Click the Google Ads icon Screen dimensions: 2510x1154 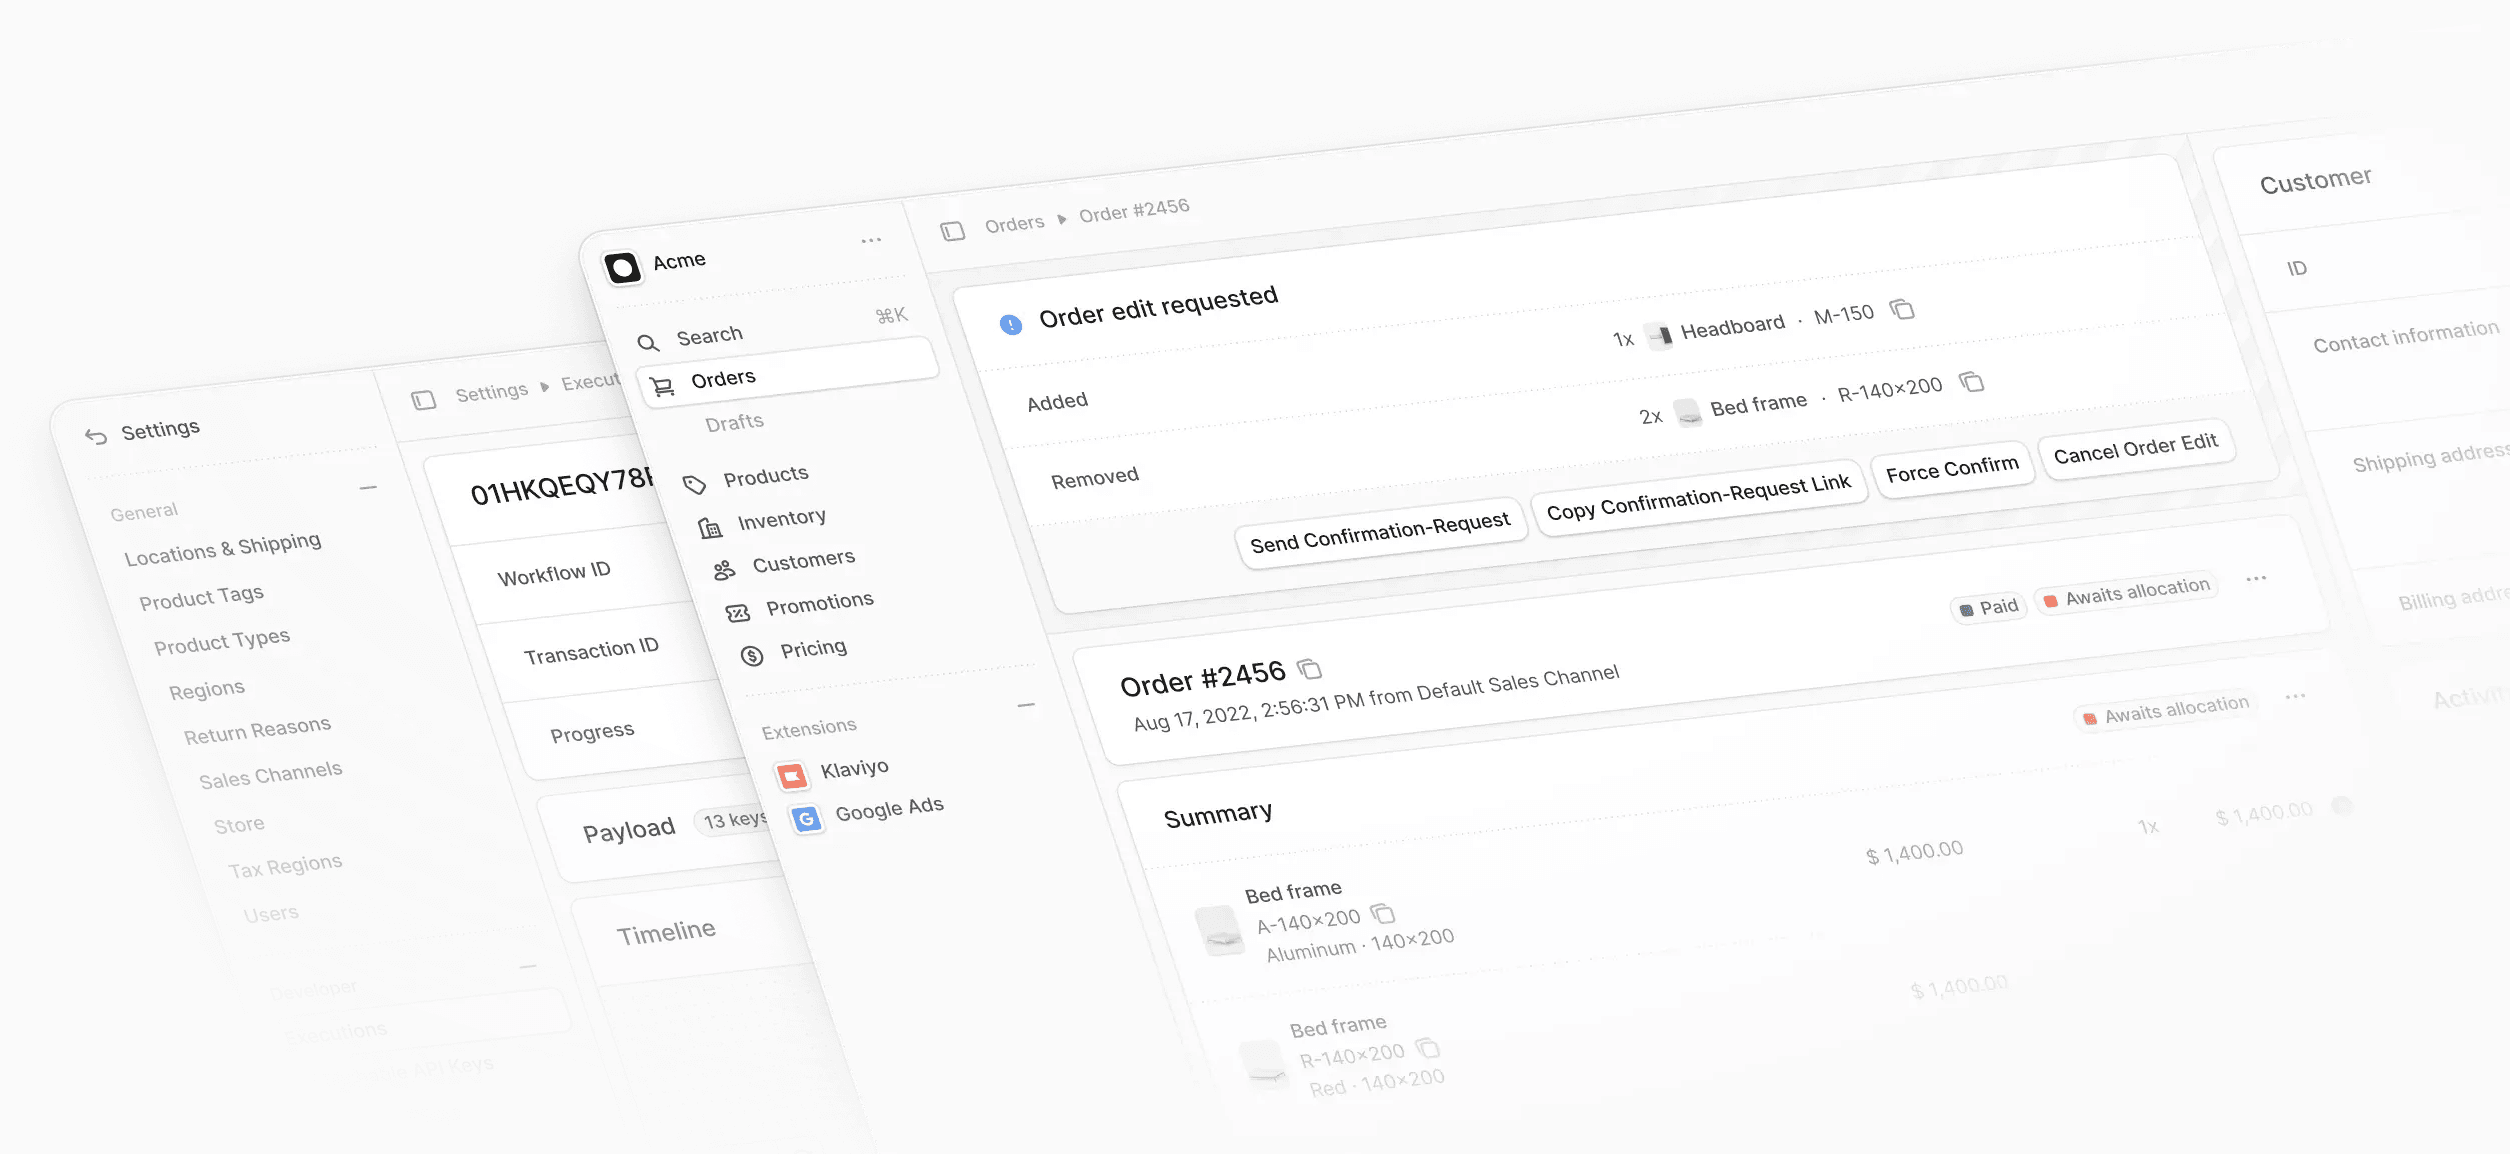coord(806,819)
